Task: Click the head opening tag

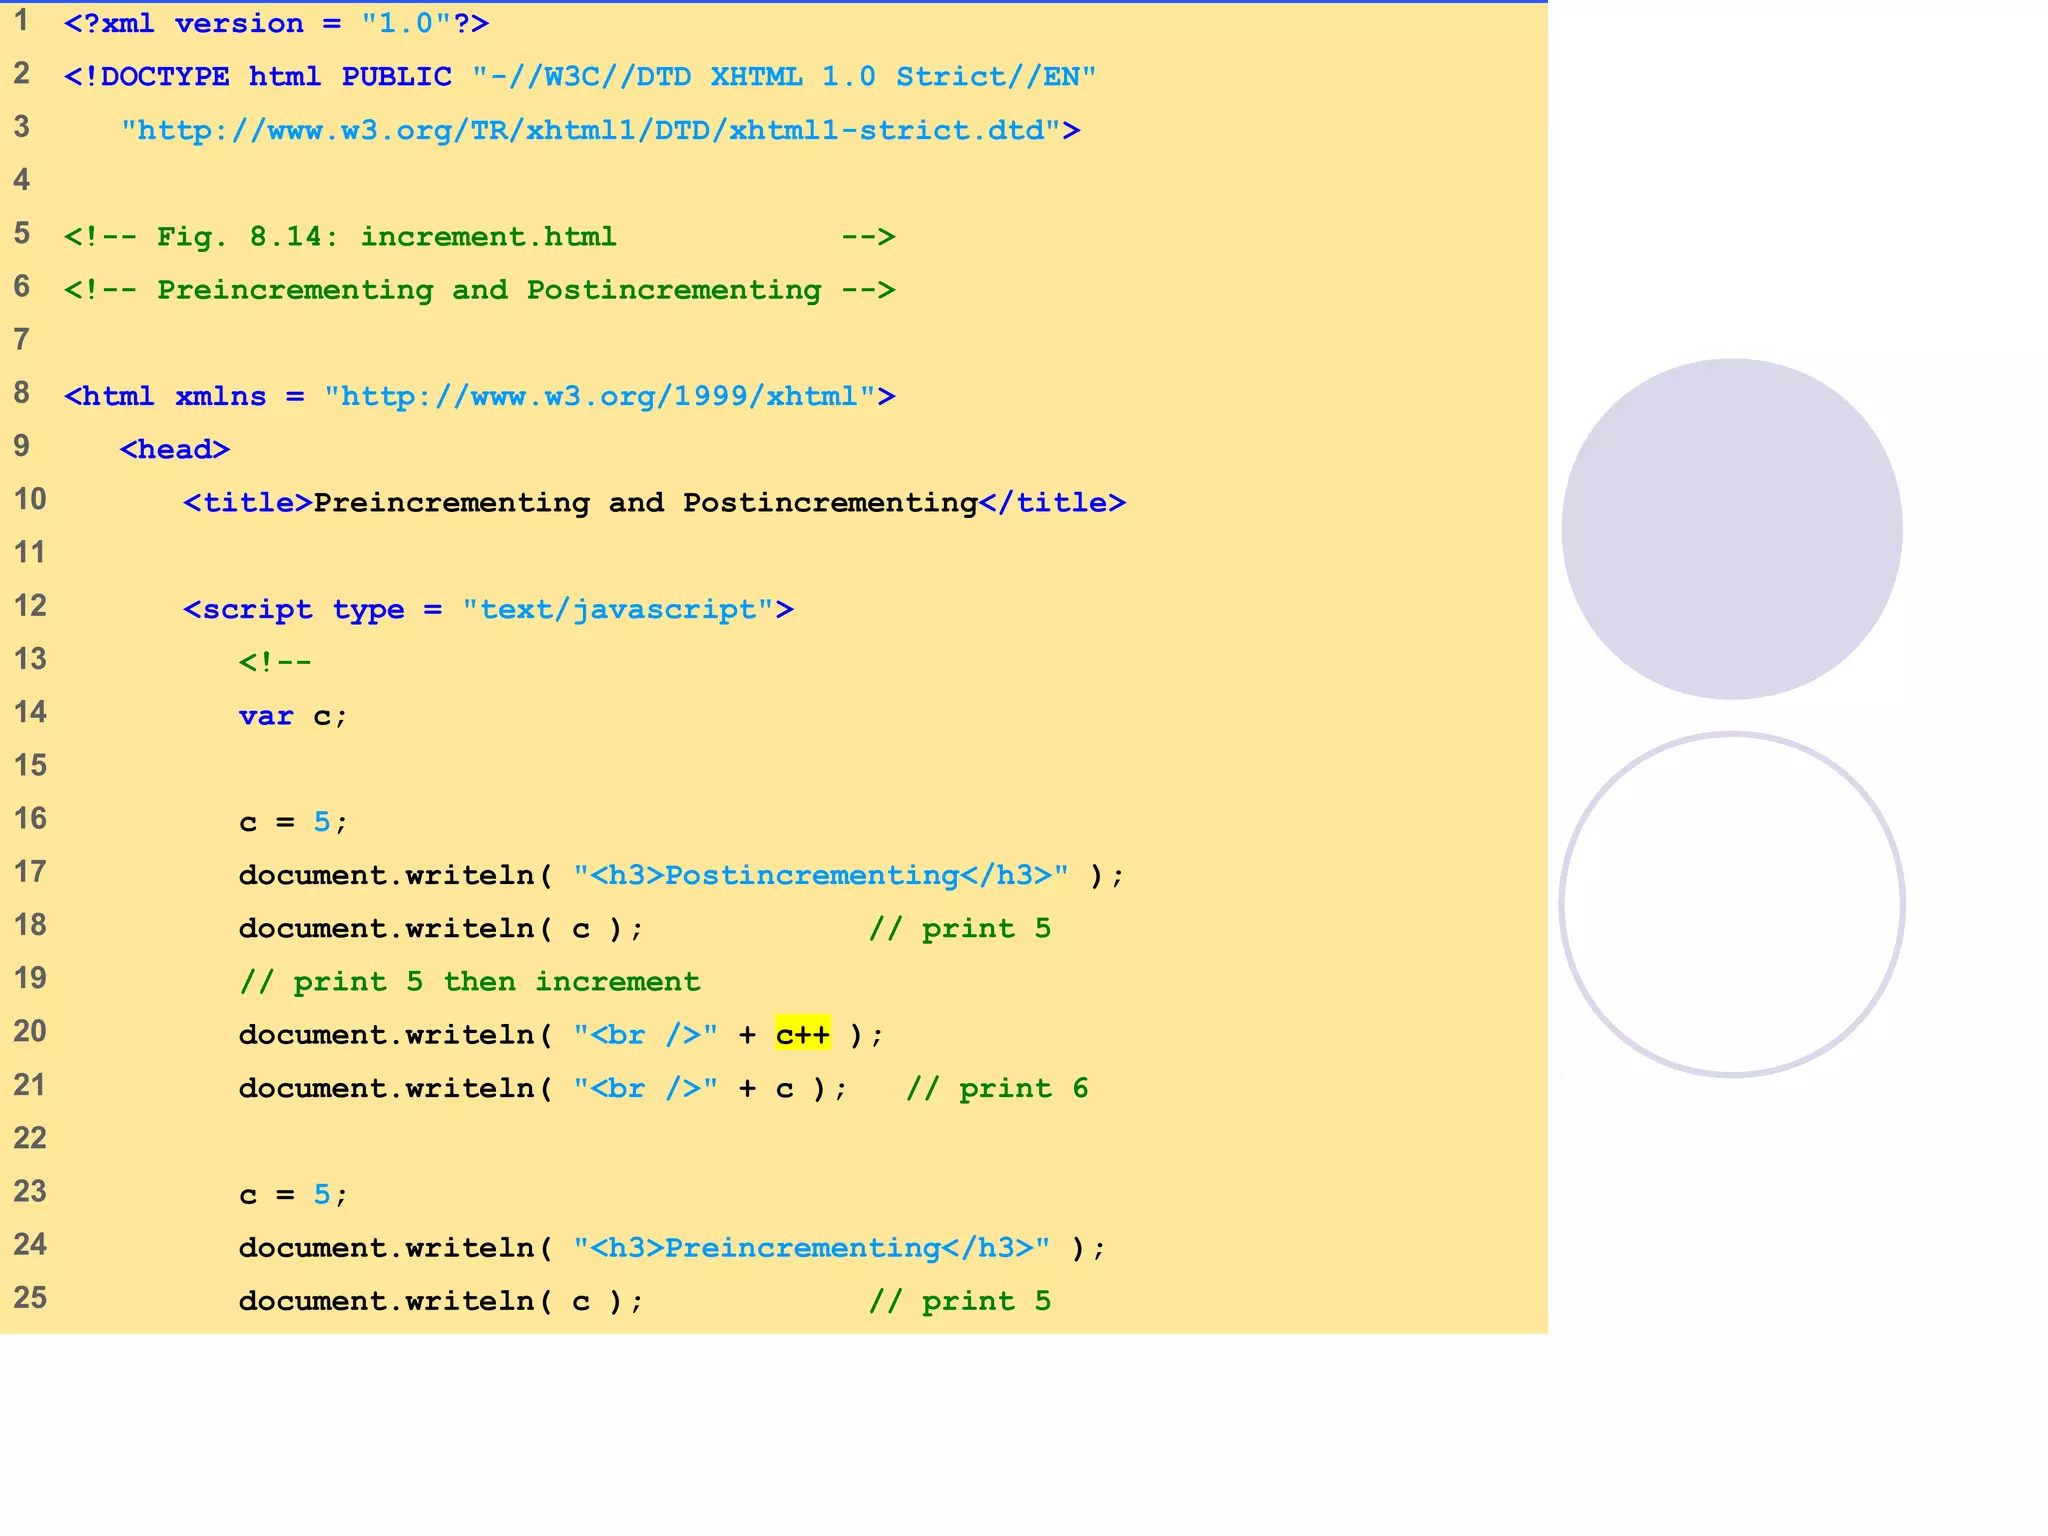Action: click(x=175, y=449)
